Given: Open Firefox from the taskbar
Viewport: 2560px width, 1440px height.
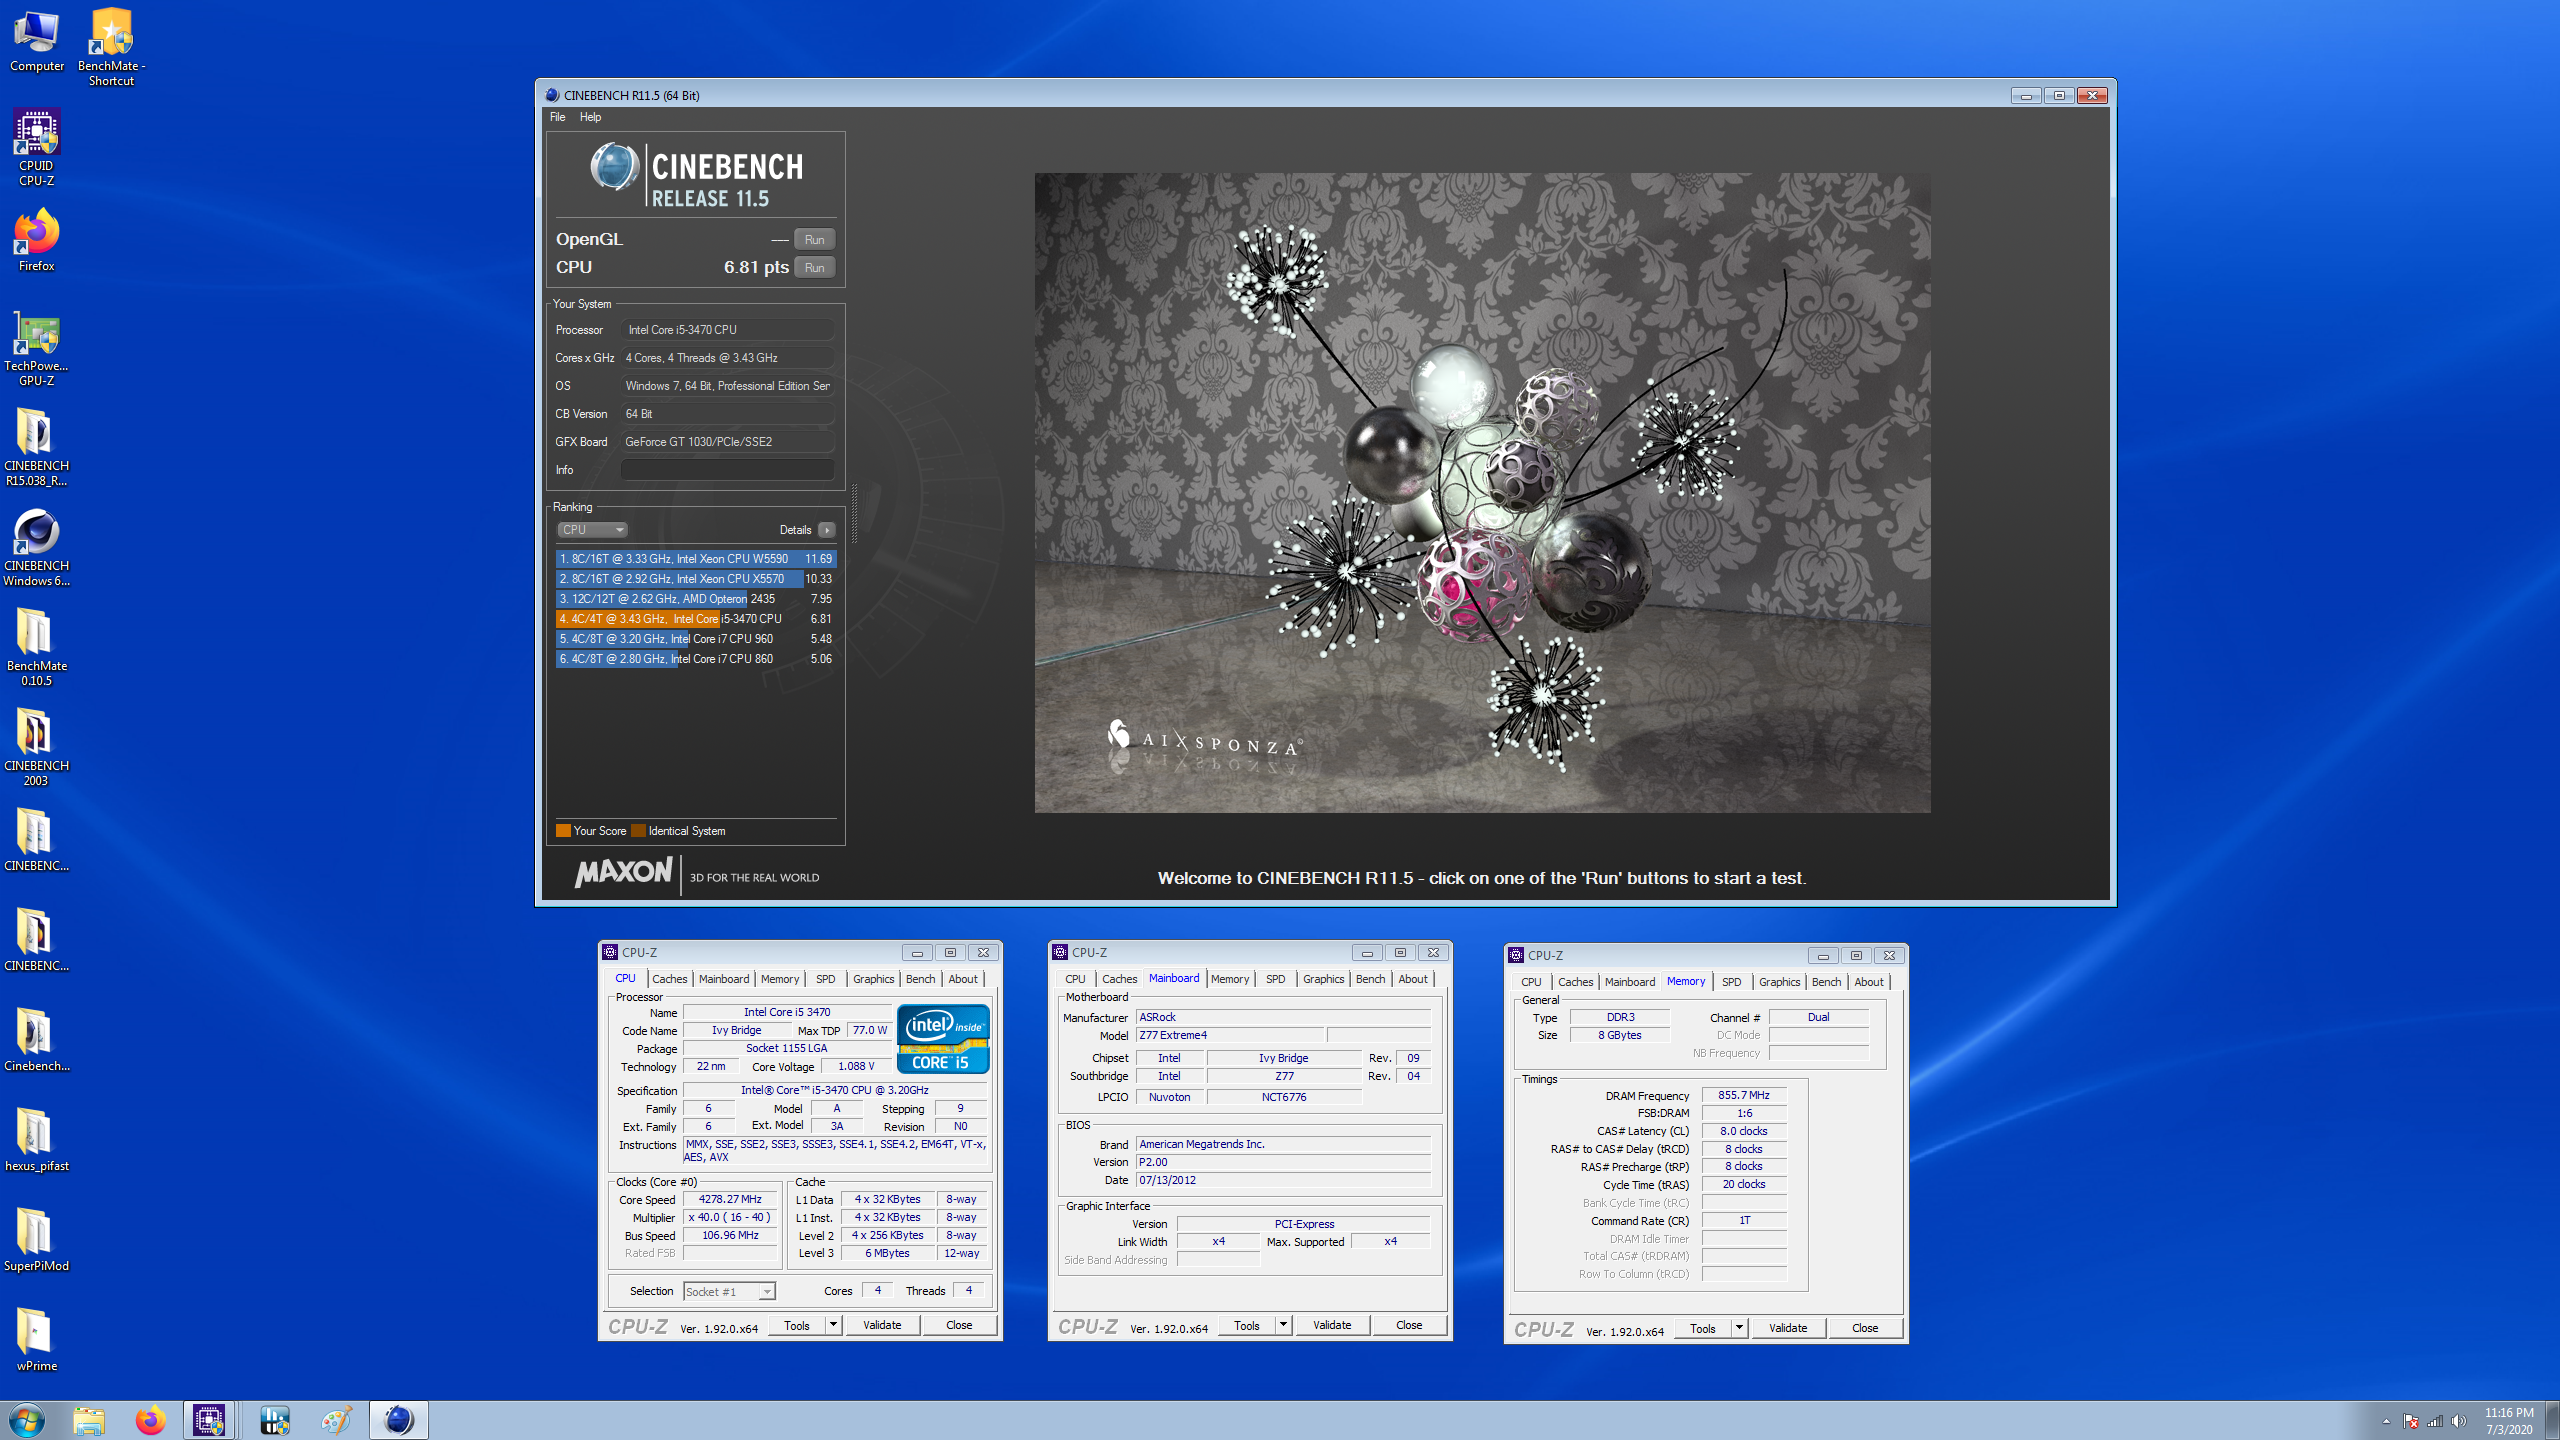Looking at the screenshot, I should (151, 1420).
